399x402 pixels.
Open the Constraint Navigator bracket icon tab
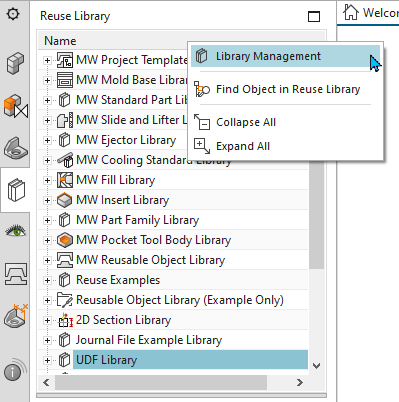tap(15, 147)
